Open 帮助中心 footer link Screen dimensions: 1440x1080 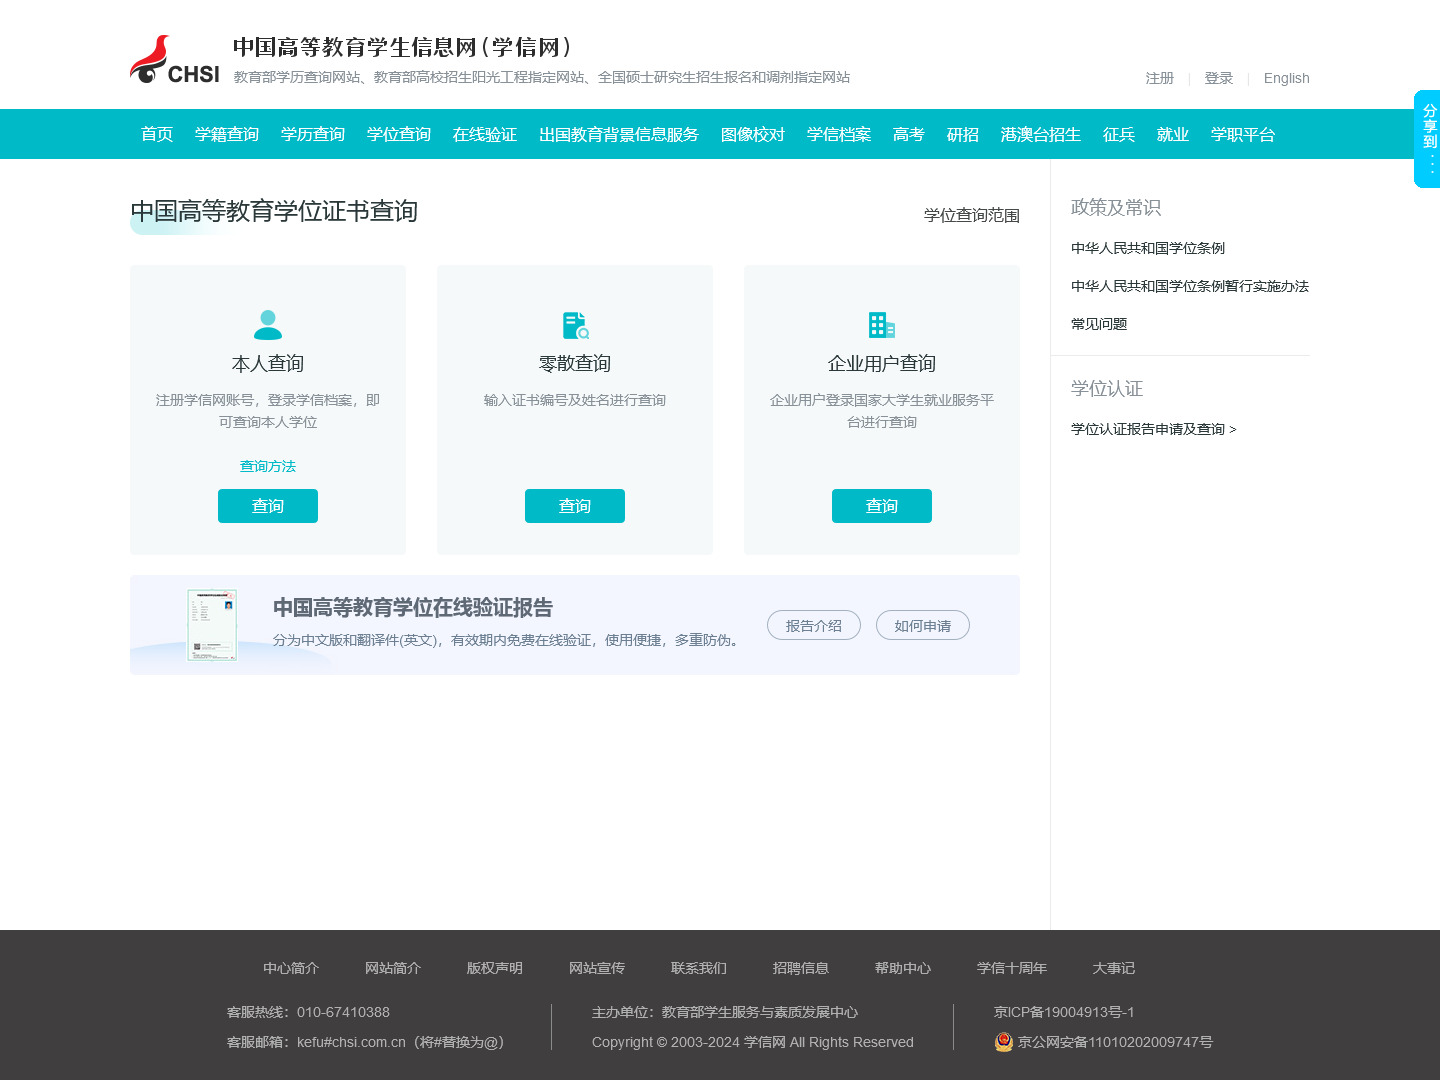click(x=903, y=968)
